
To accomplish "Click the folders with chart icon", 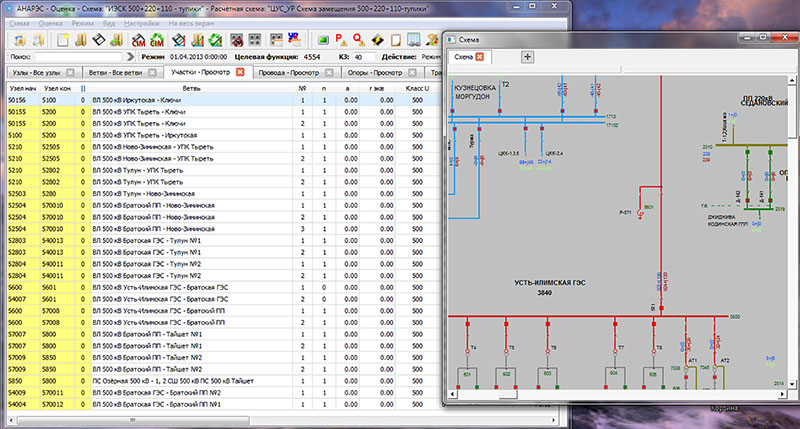I will click(x=197, y=40).
